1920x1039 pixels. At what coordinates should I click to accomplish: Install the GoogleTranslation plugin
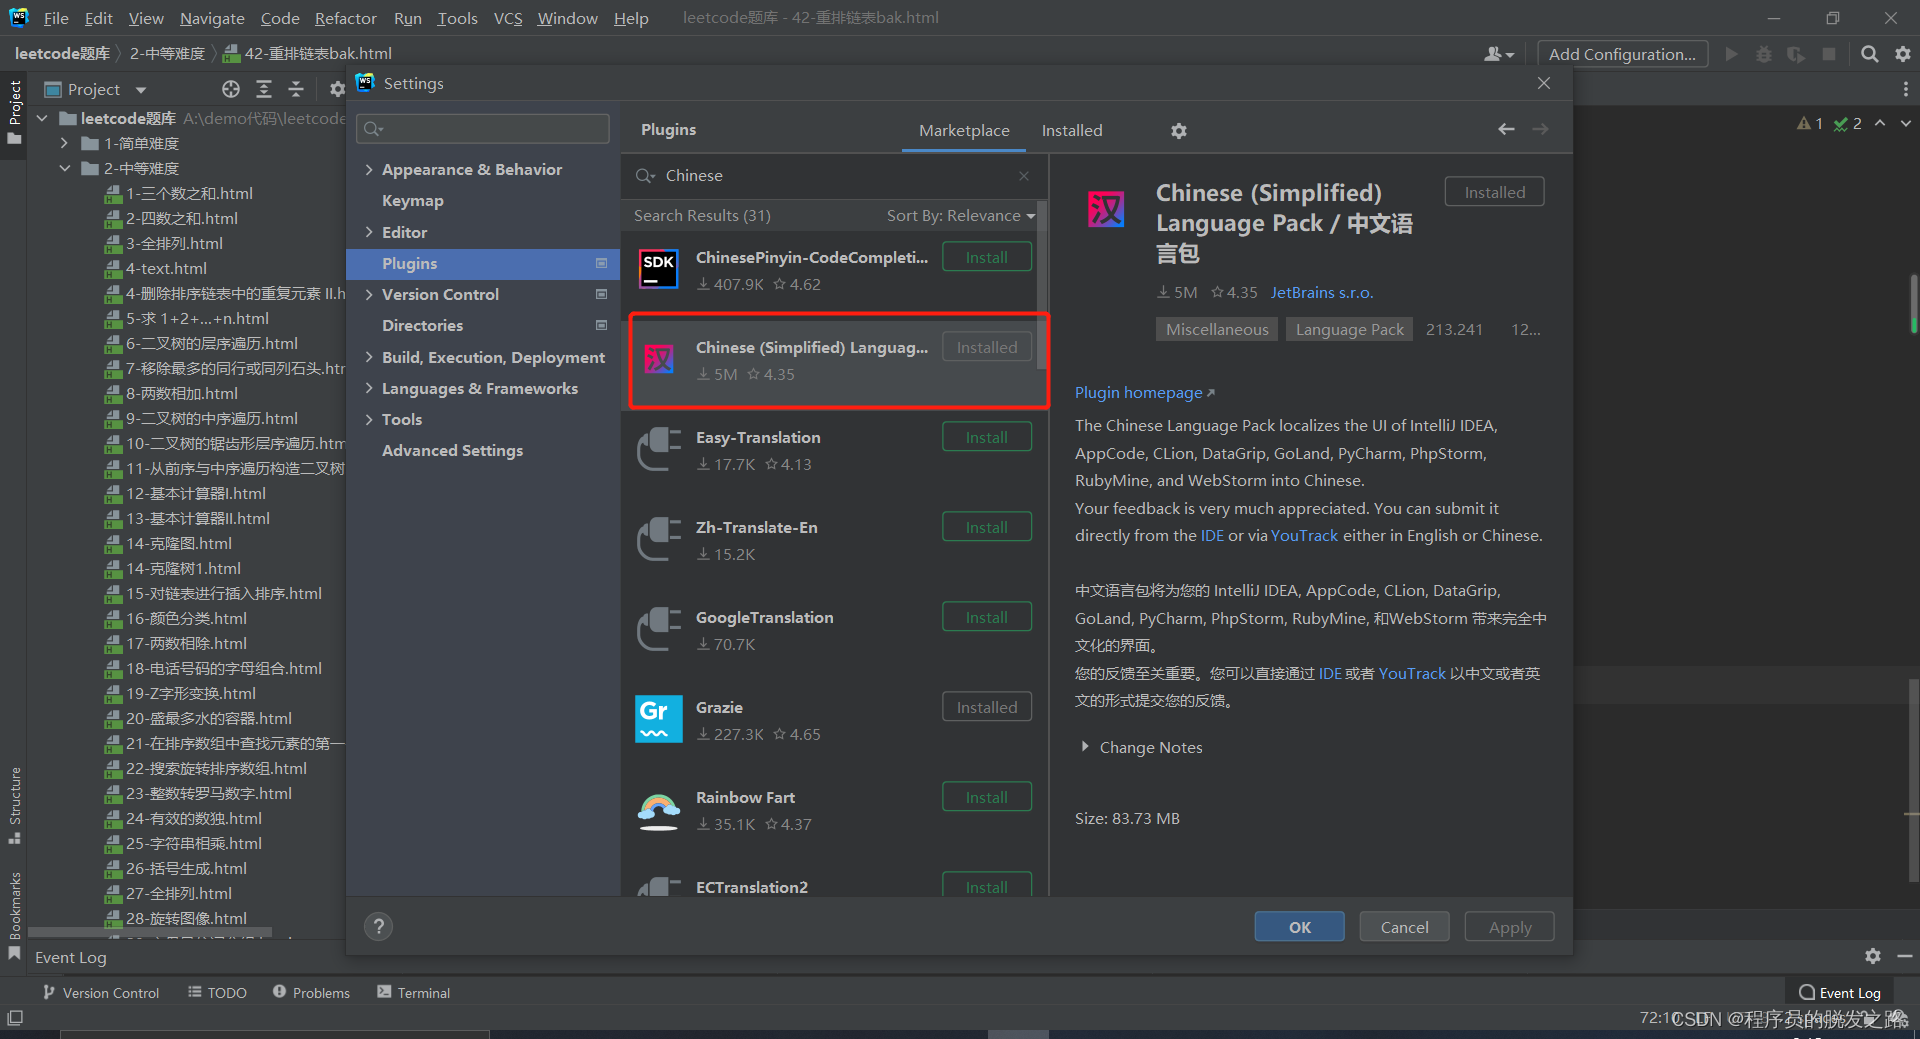pos(986,617)
